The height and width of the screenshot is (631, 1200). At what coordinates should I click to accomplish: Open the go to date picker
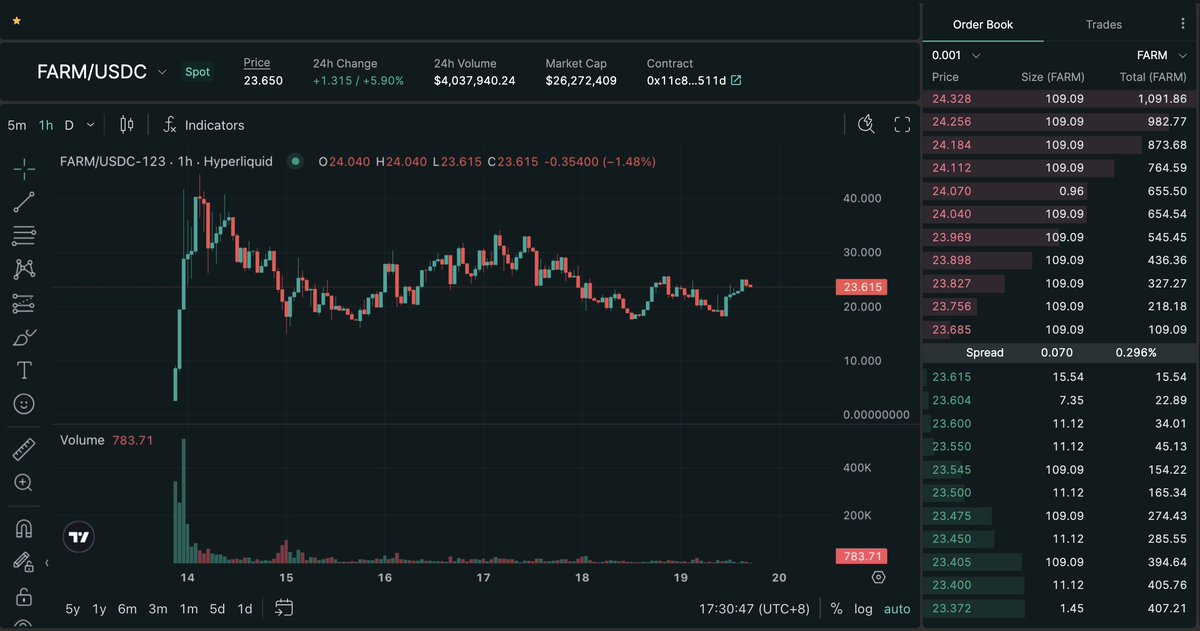pos(283,608)
